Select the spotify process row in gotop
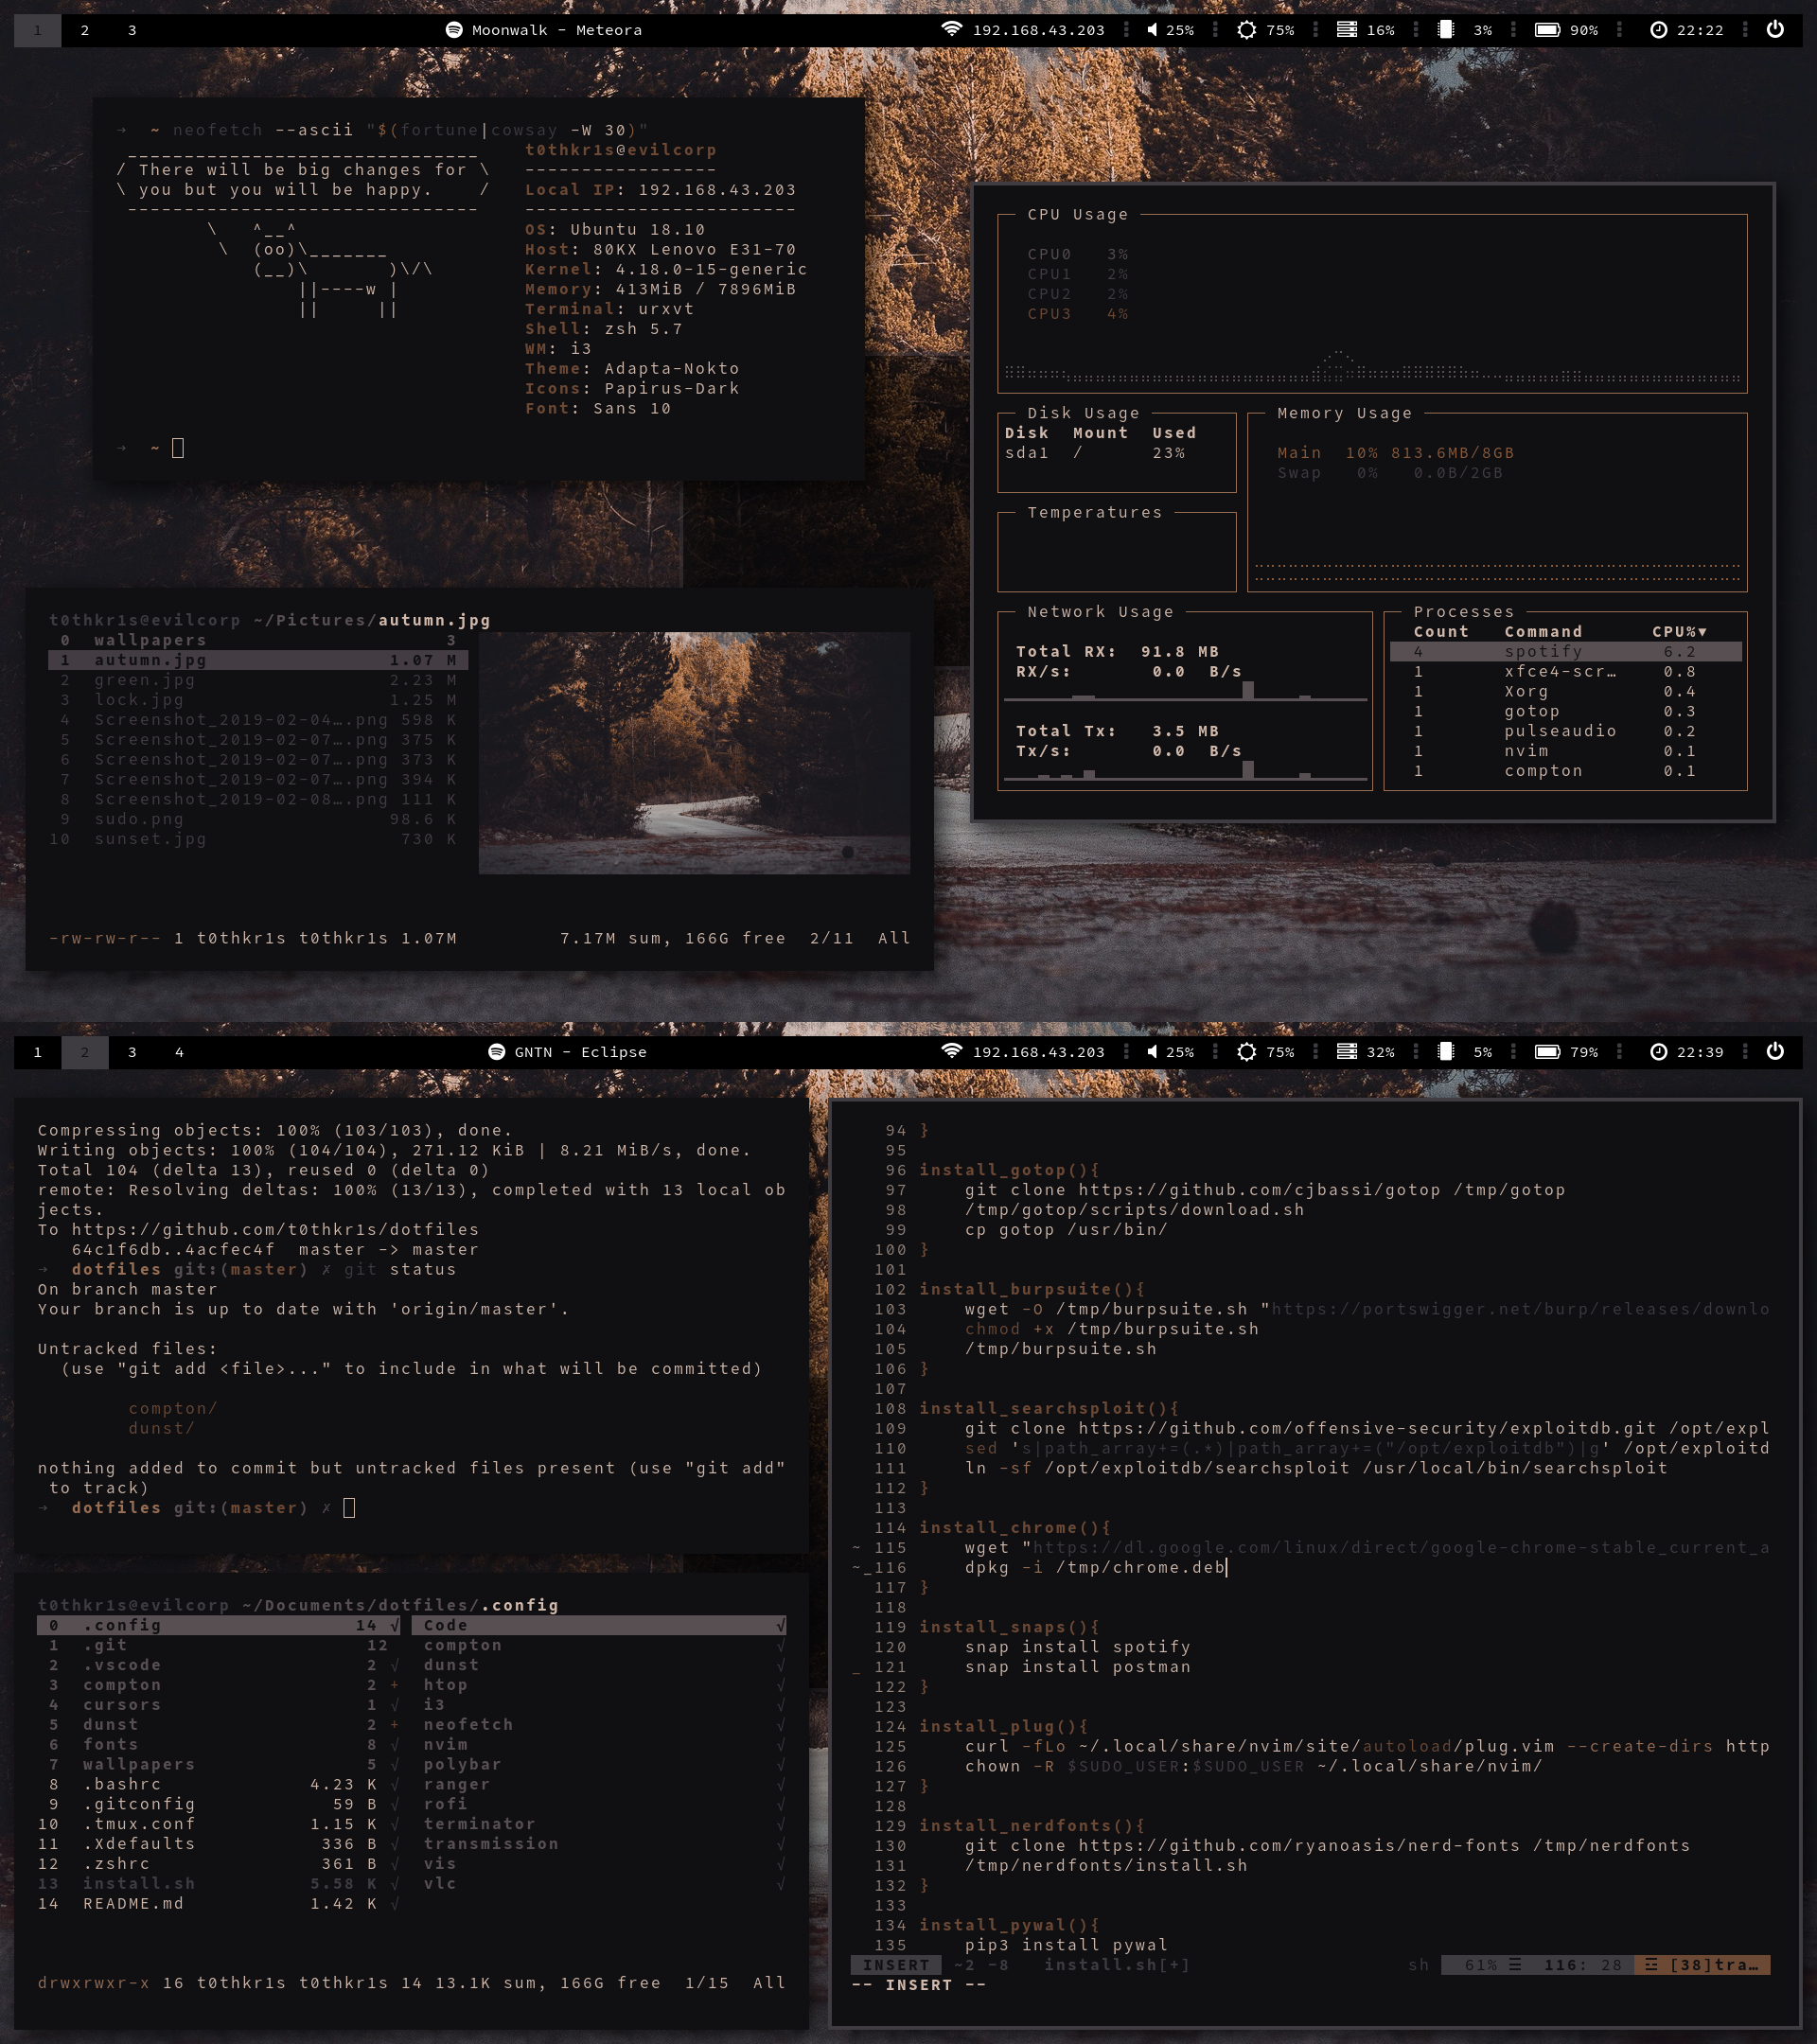The image size is (1817, 2044). [x=1543, y=652]
